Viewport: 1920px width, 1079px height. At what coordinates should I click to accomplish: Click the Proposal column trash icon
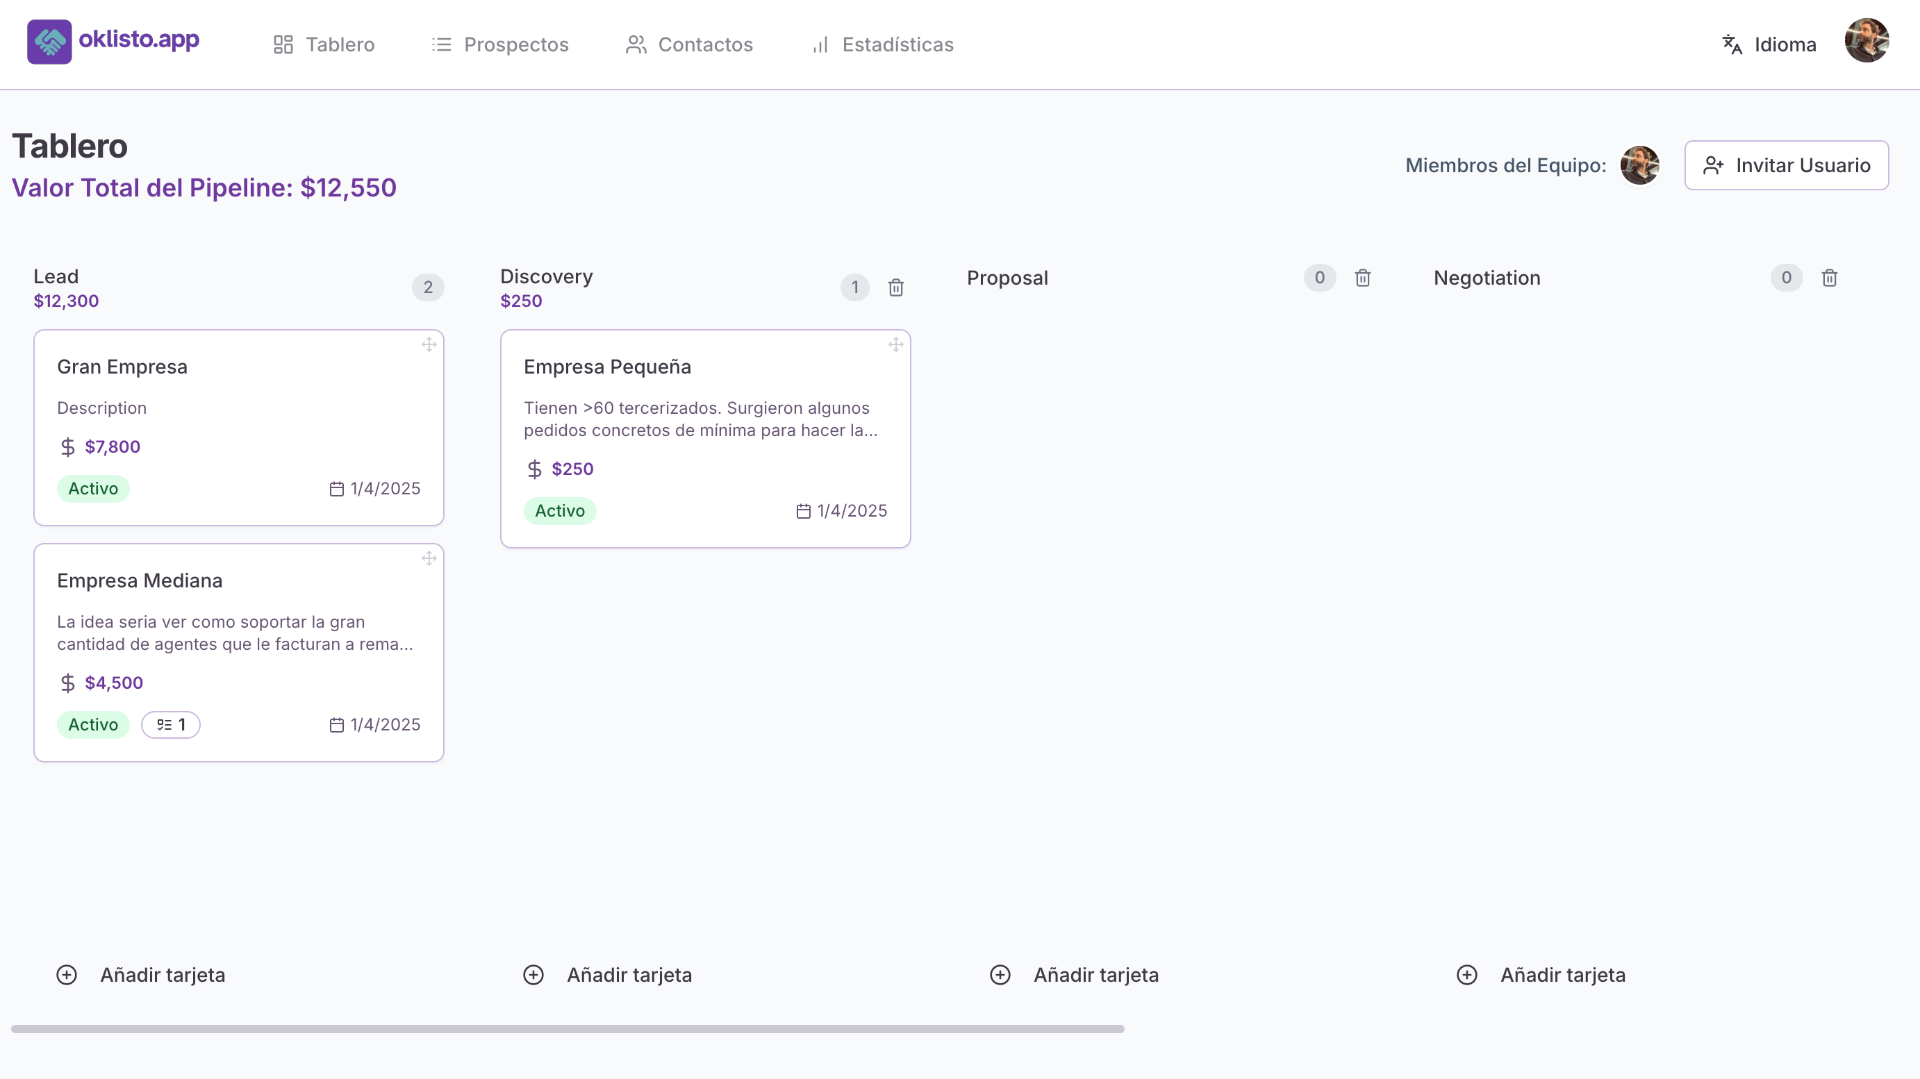click(x=1363, y=278)
